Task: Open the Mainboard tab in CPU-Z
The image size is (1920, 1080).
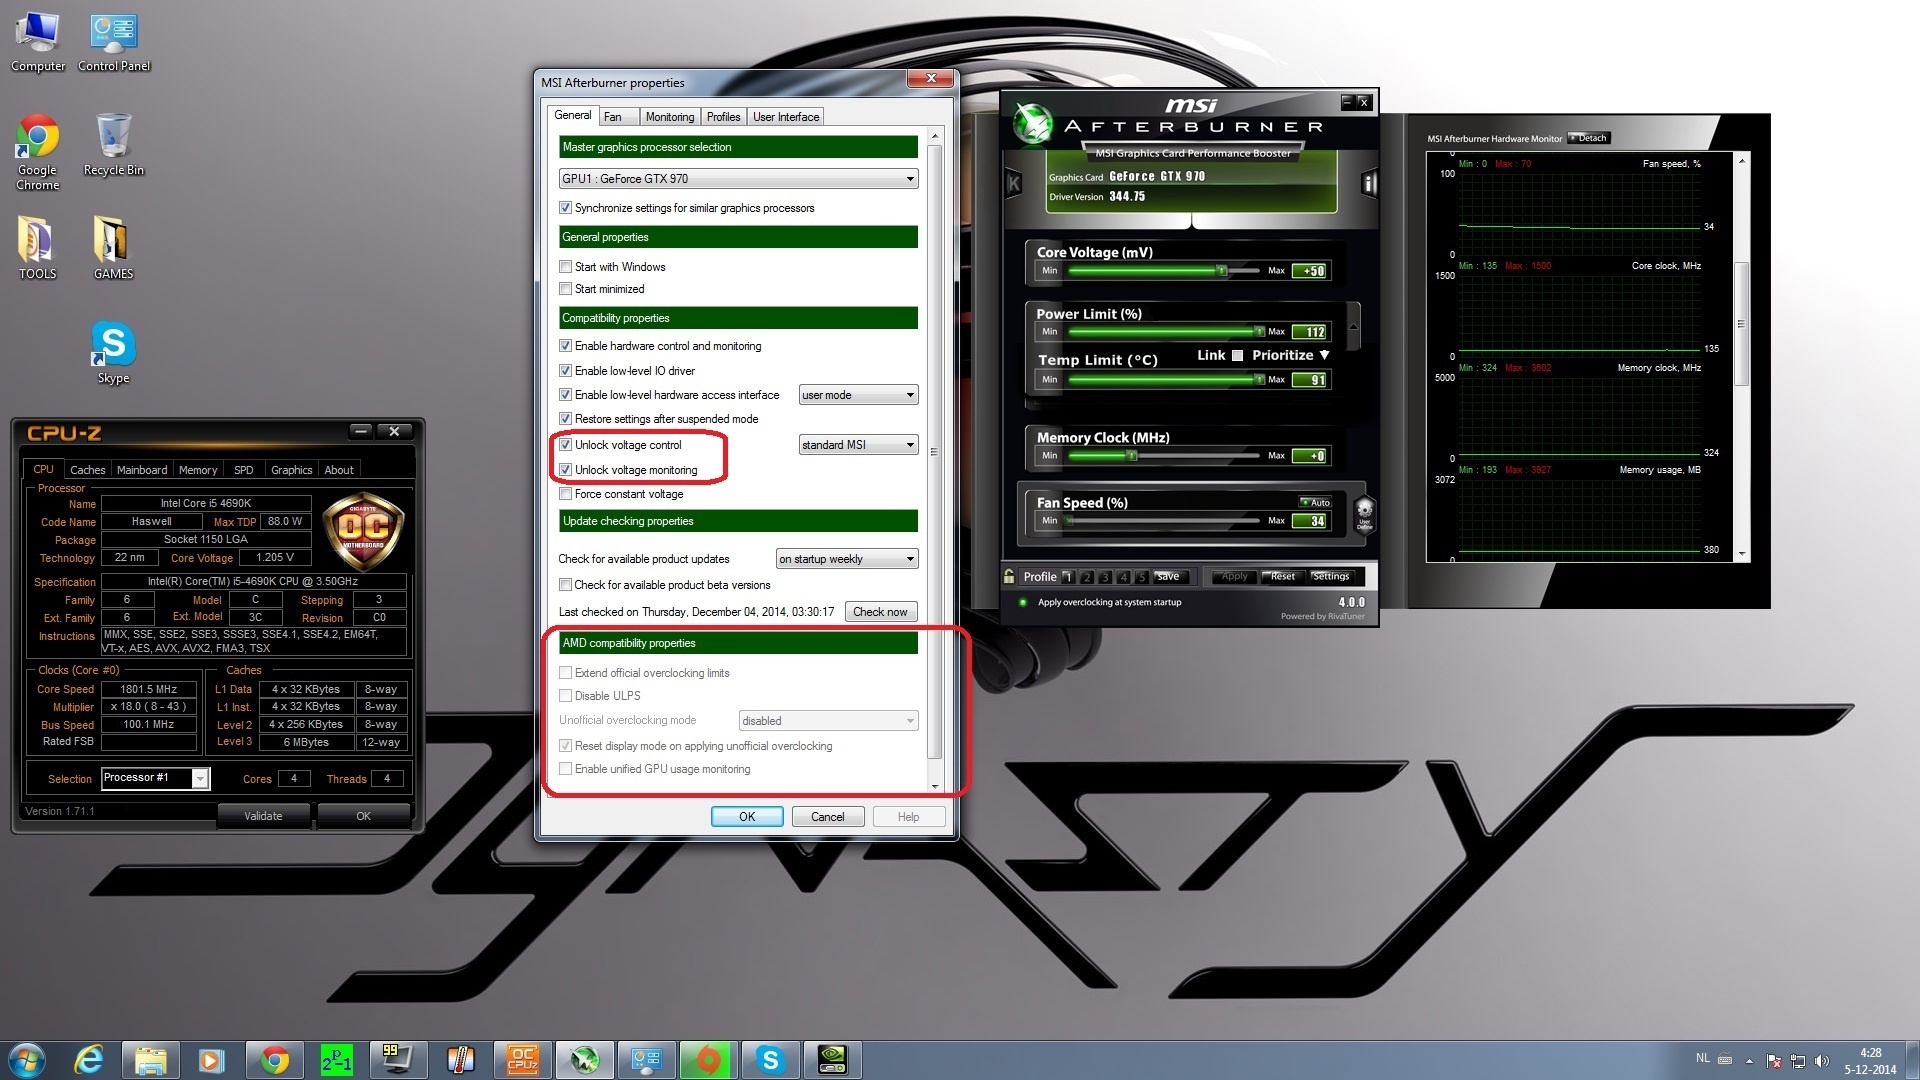Action: click(142, 470)
